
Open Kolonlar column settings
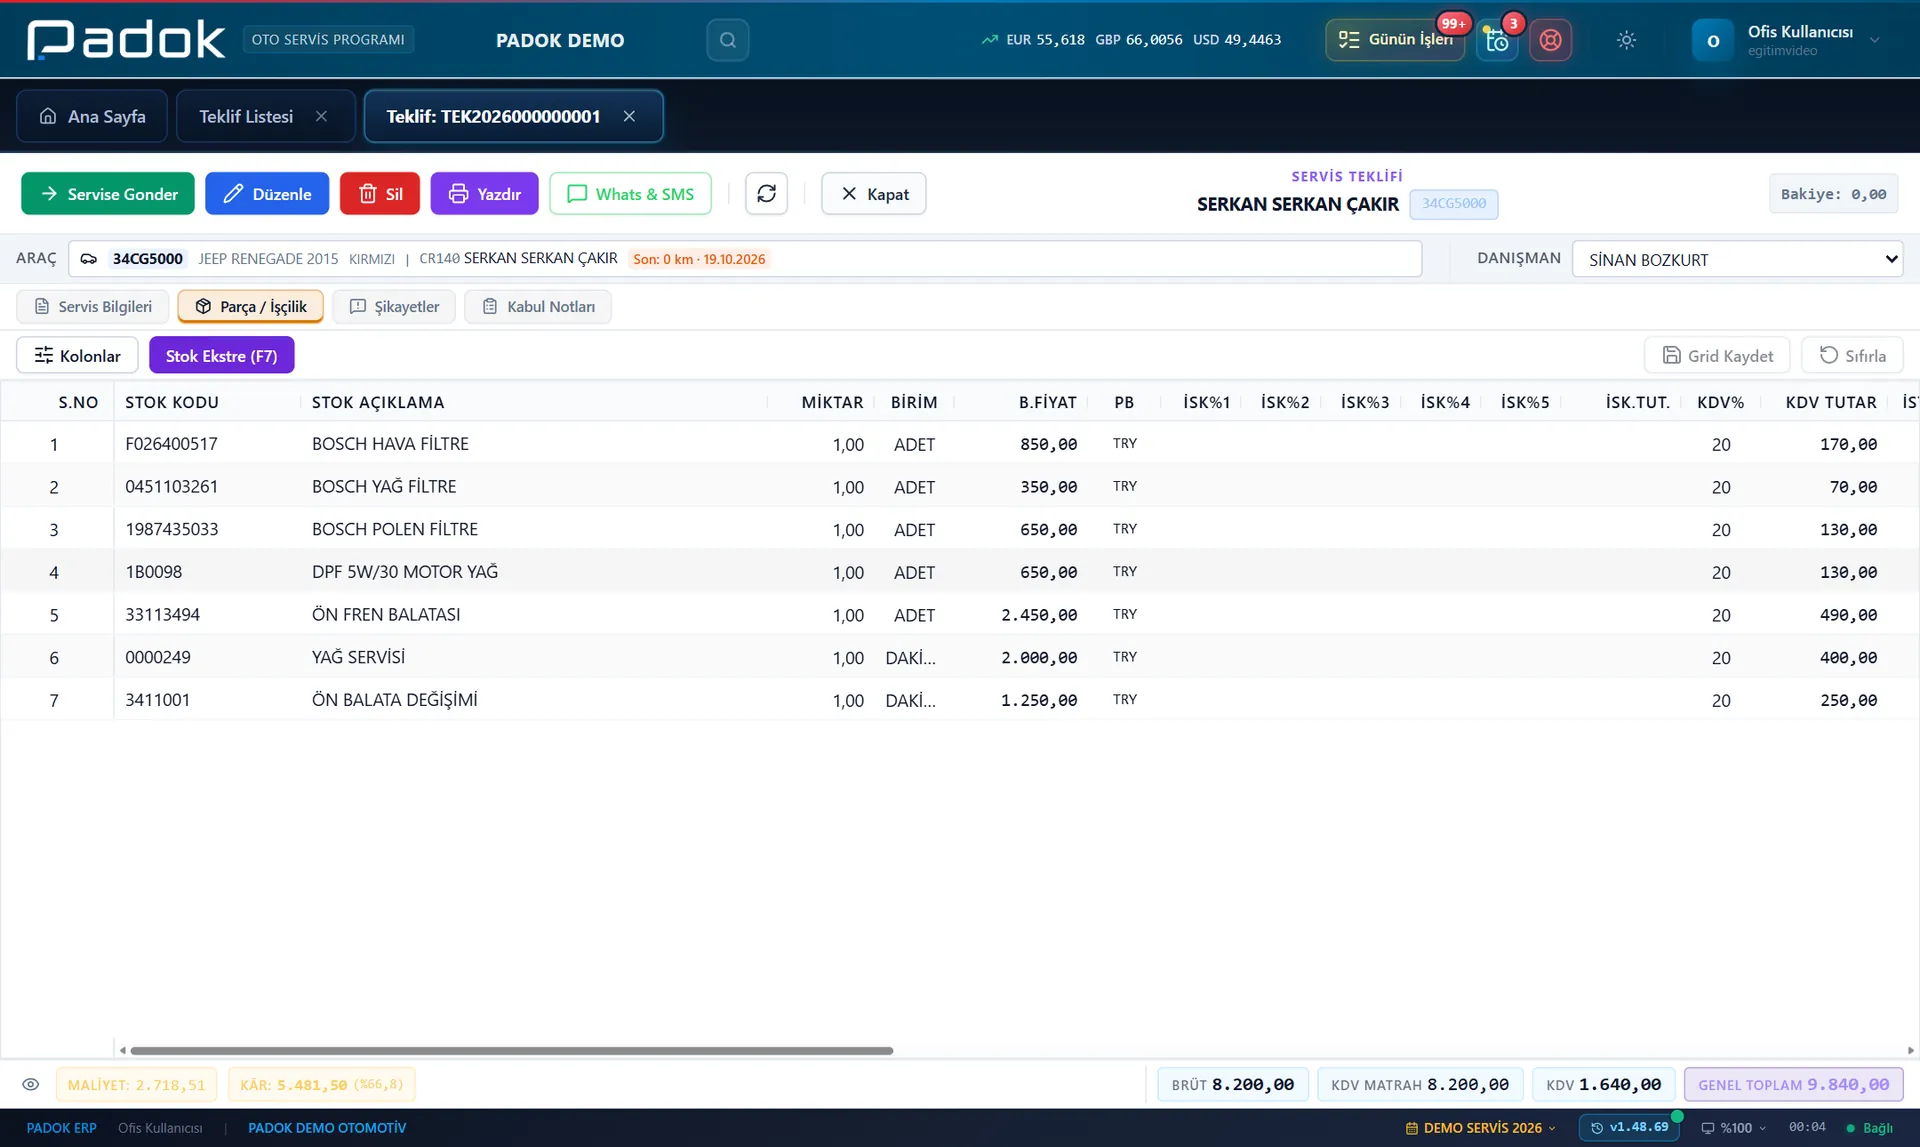(x=77, y=355)
